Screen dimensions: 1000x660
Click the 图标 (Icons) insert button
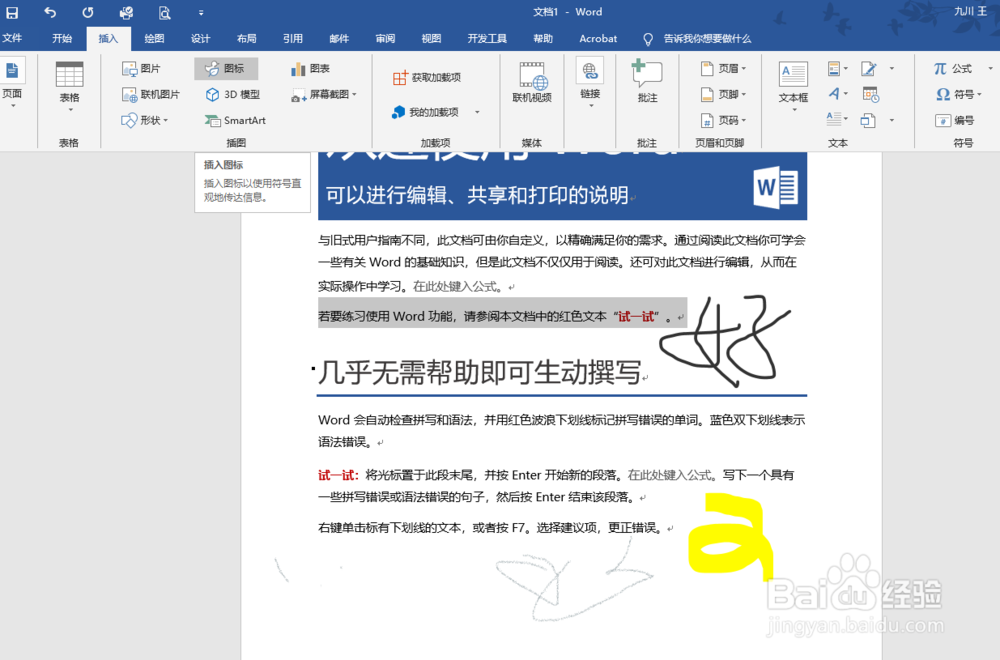226,68
